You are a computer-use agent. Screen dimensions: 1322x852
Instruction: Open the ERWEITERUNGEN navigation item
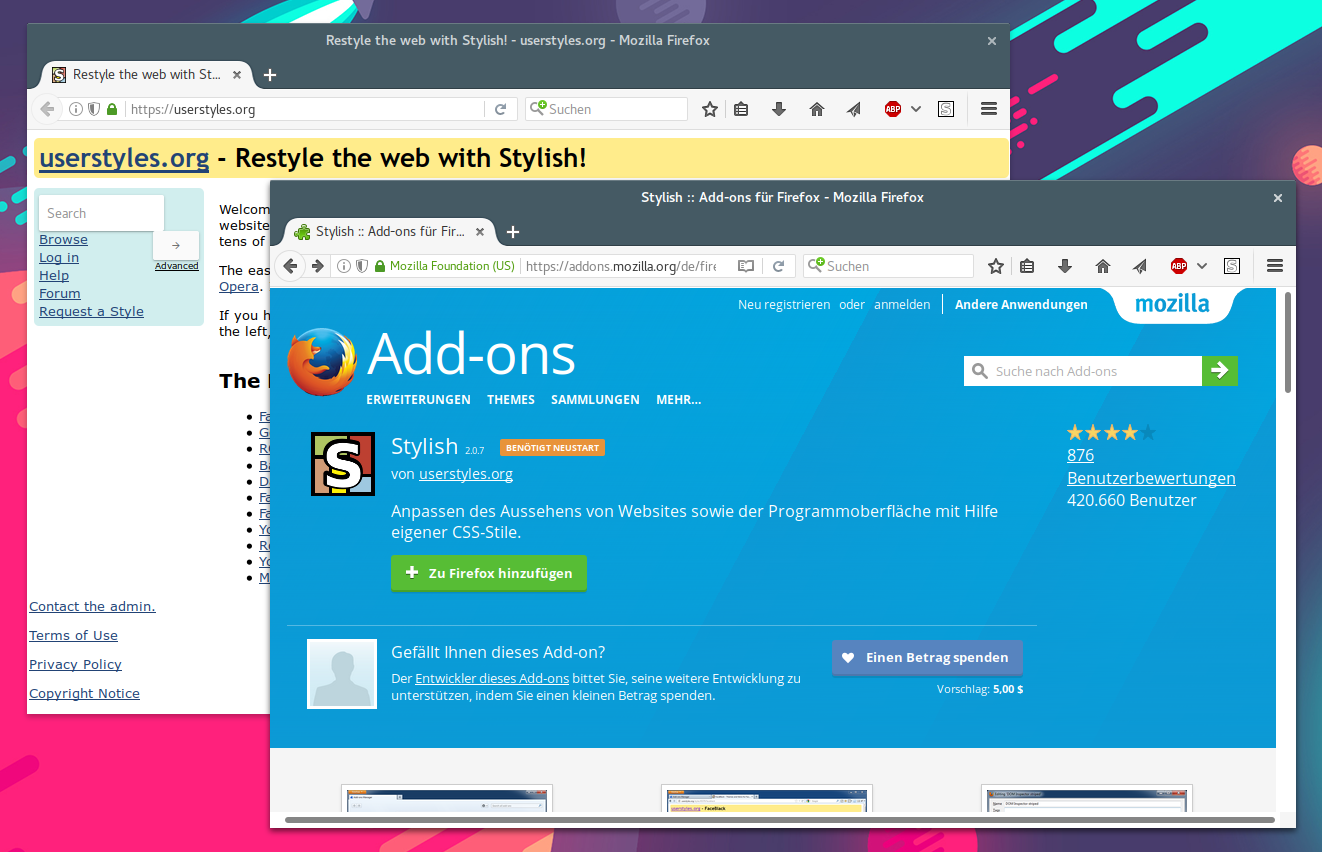[x=418, y=399]
